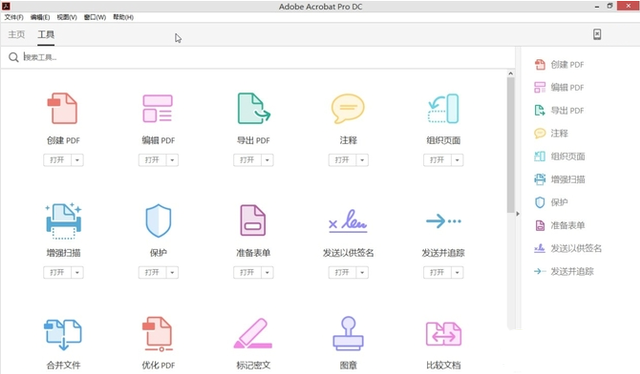Click the 注释 speech bubble icon in grid

coord(348,109)
